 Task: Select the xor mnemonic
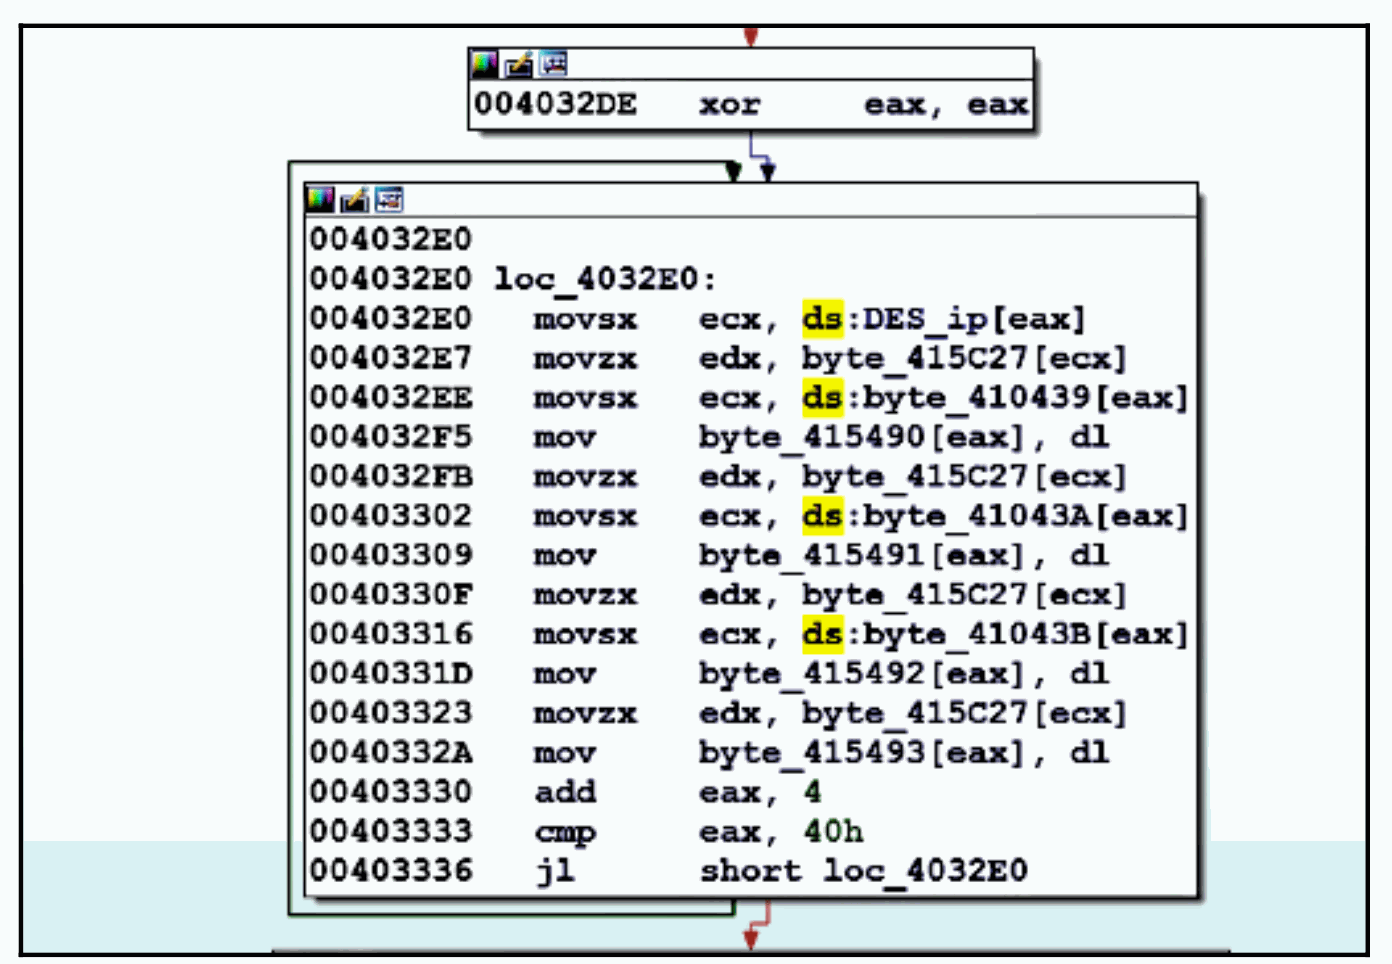pos(730,104)
